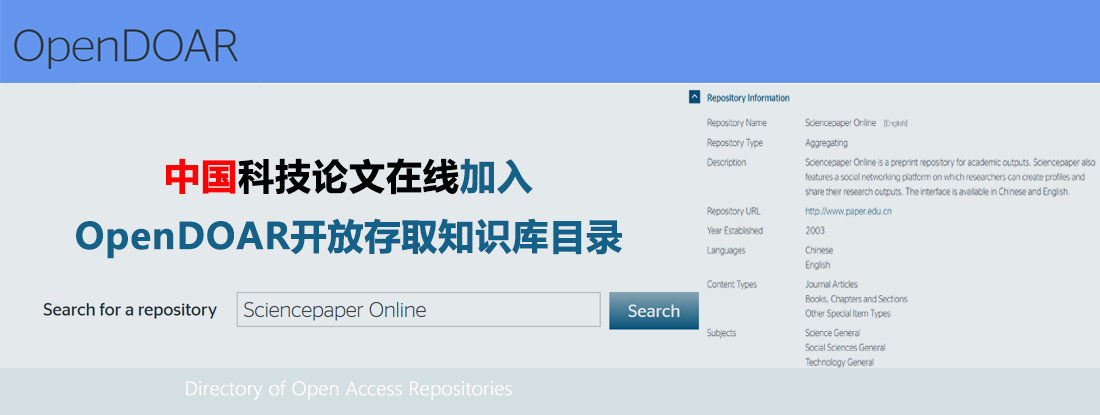Viewport: 1100px width, 415px height.
Task: Click the Directory of Open Access Repositories text
Action: (x=348, y=388)
